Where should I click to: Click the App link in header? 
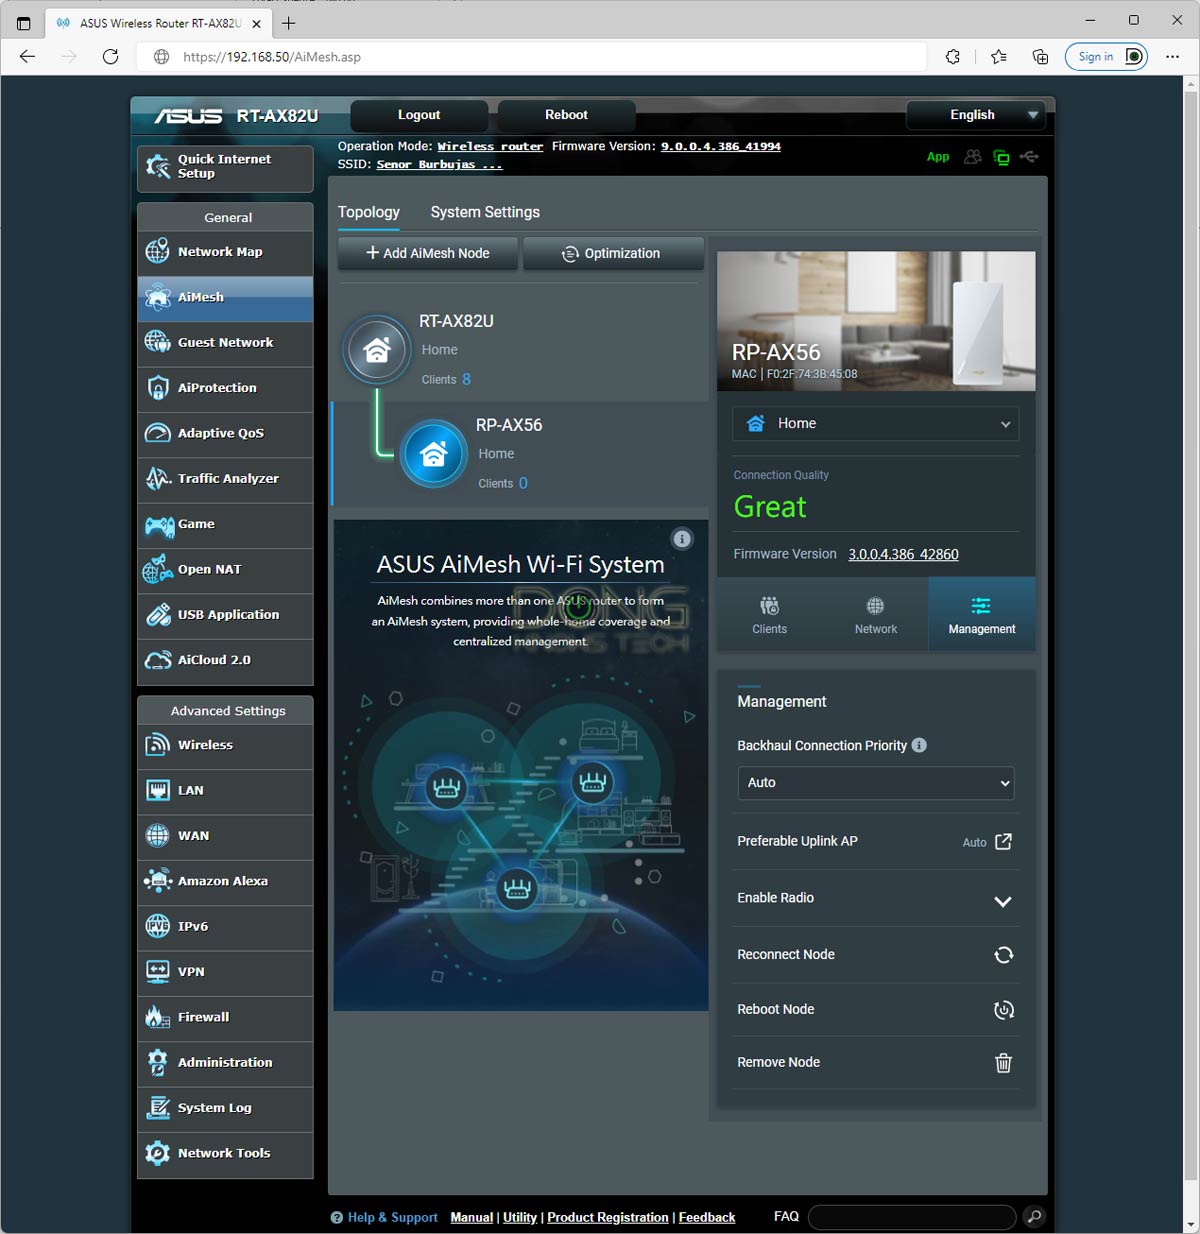938,157
